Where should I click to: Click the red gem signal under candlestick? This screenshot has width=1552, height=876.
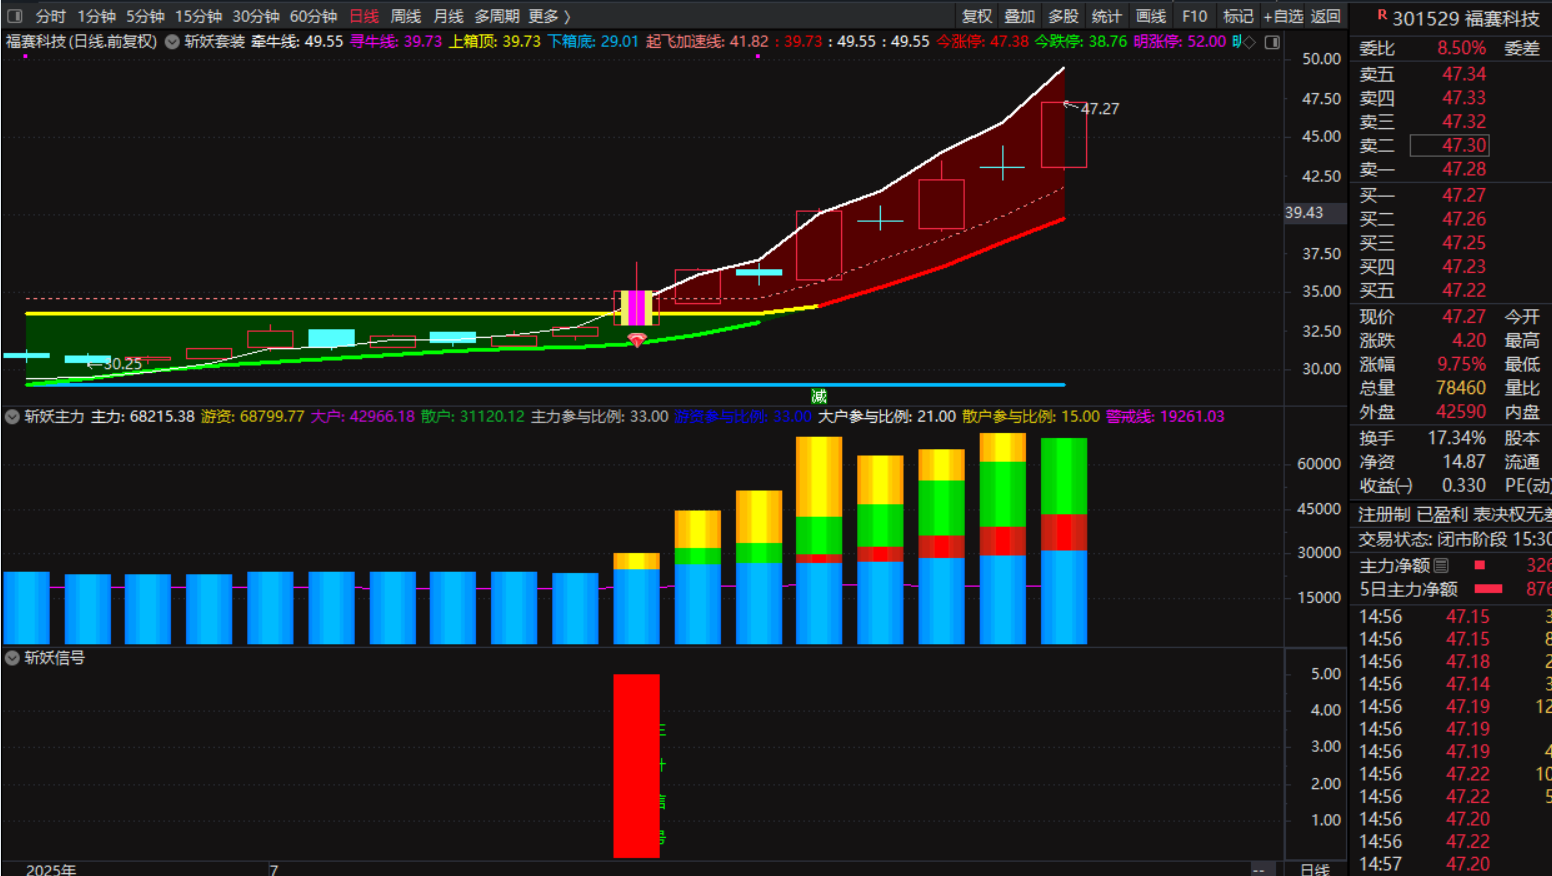636,341
